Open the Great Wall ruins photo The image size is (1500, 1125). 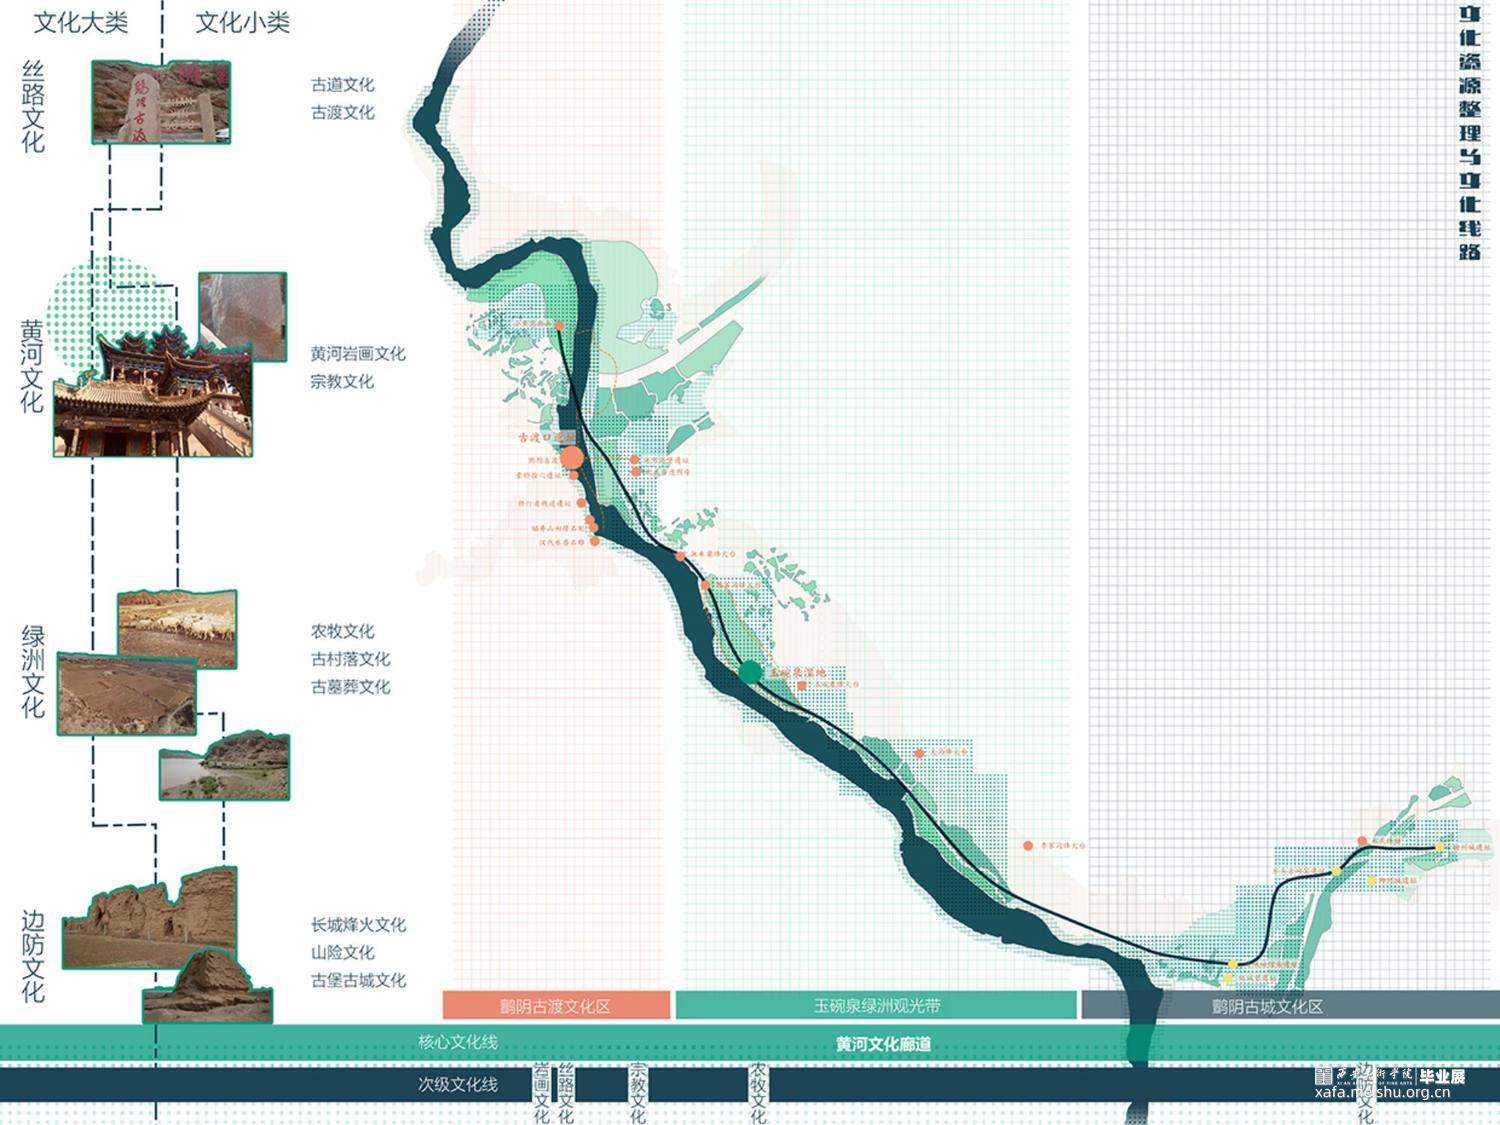click(150, 922)
